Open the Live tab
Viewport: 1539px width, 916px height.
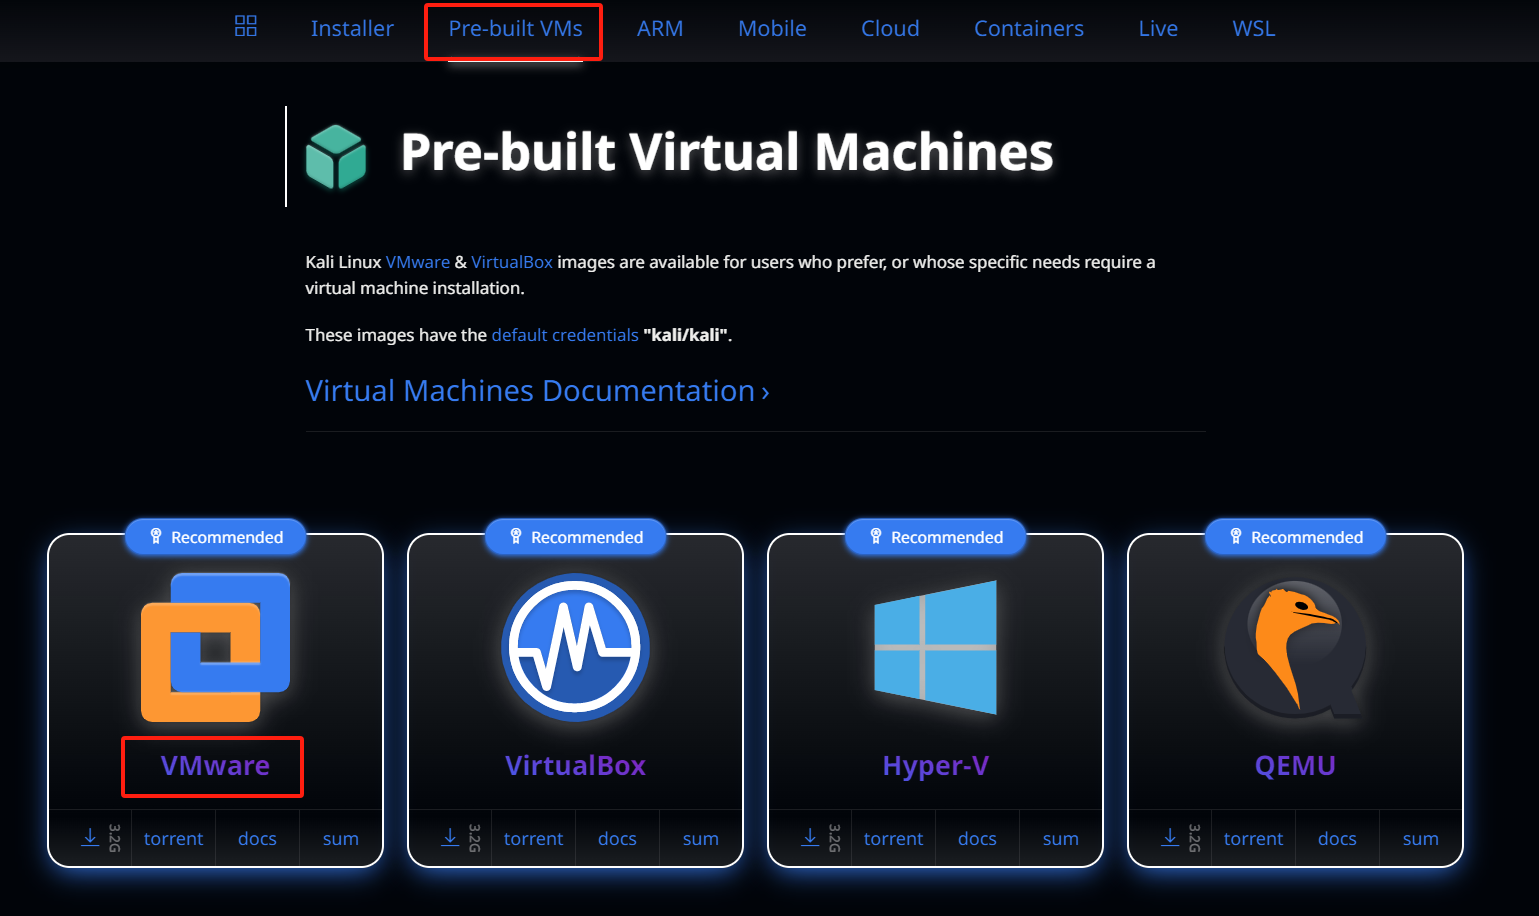tap(1158, 29)
